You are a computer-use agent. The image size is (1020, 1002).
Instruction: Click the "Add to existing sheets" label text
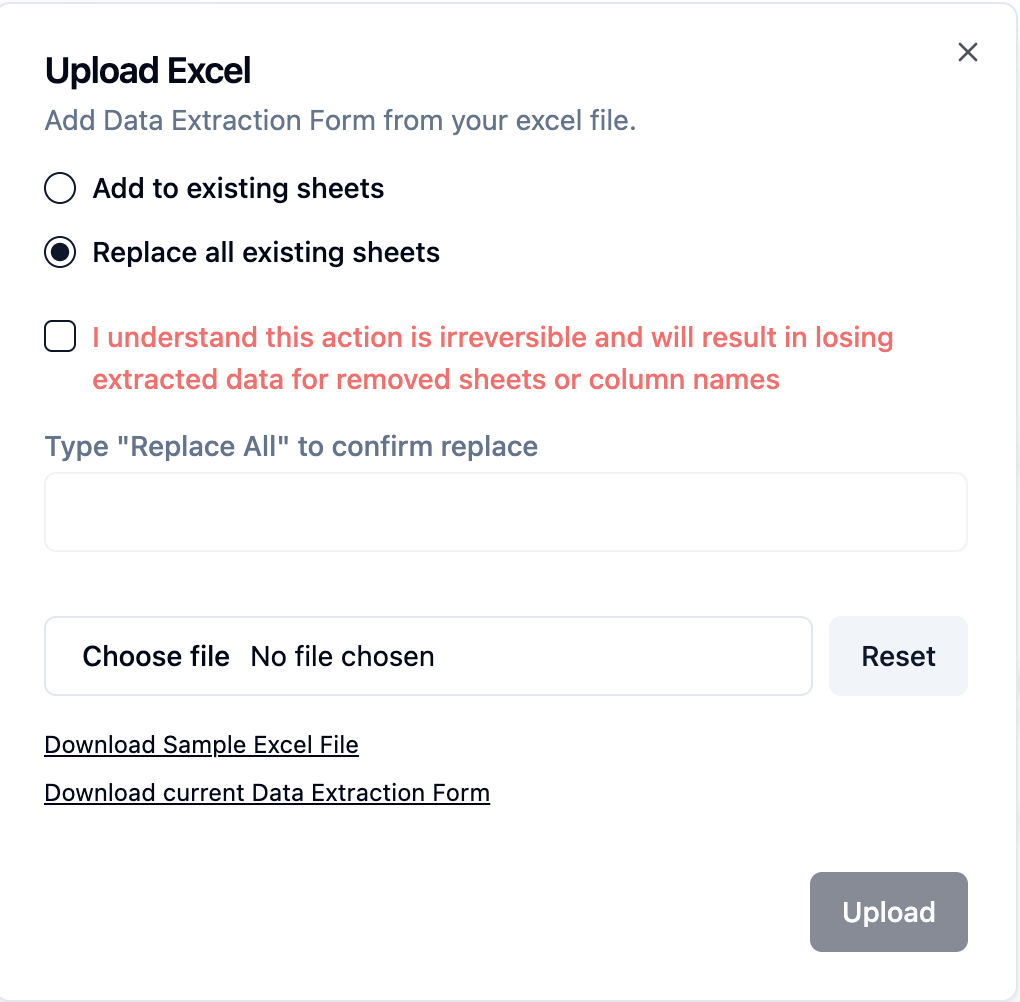(x=238, y=188)
